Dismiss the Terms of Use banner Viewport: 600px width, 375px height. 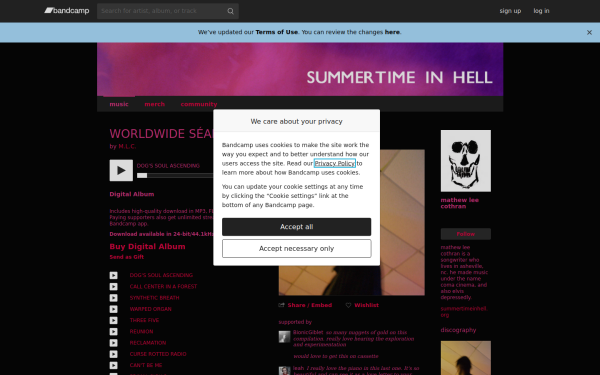tap(589, 33)
